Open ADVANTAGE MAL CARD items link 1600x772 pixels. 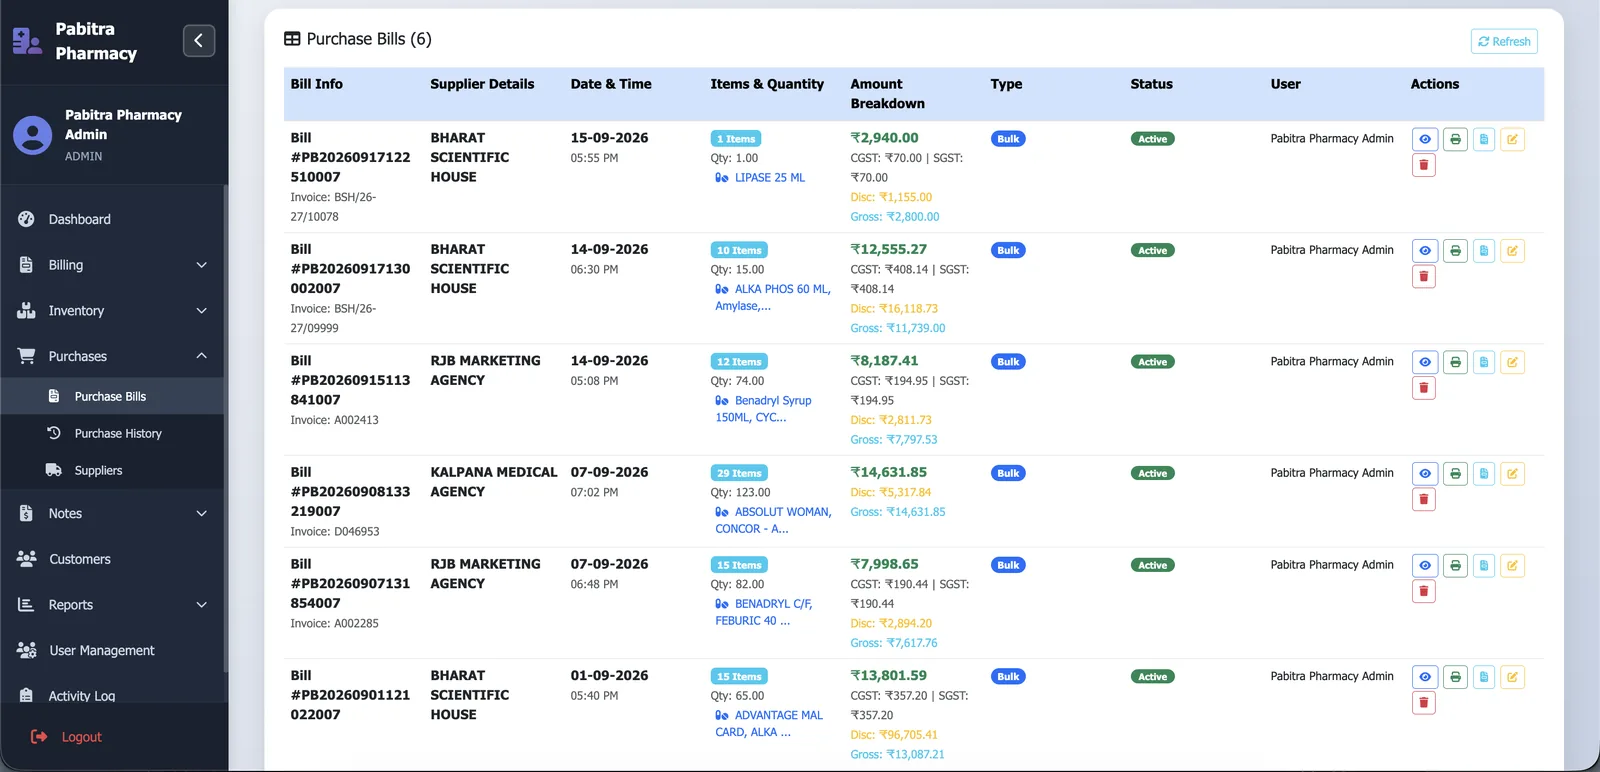(x=769, y=724)
